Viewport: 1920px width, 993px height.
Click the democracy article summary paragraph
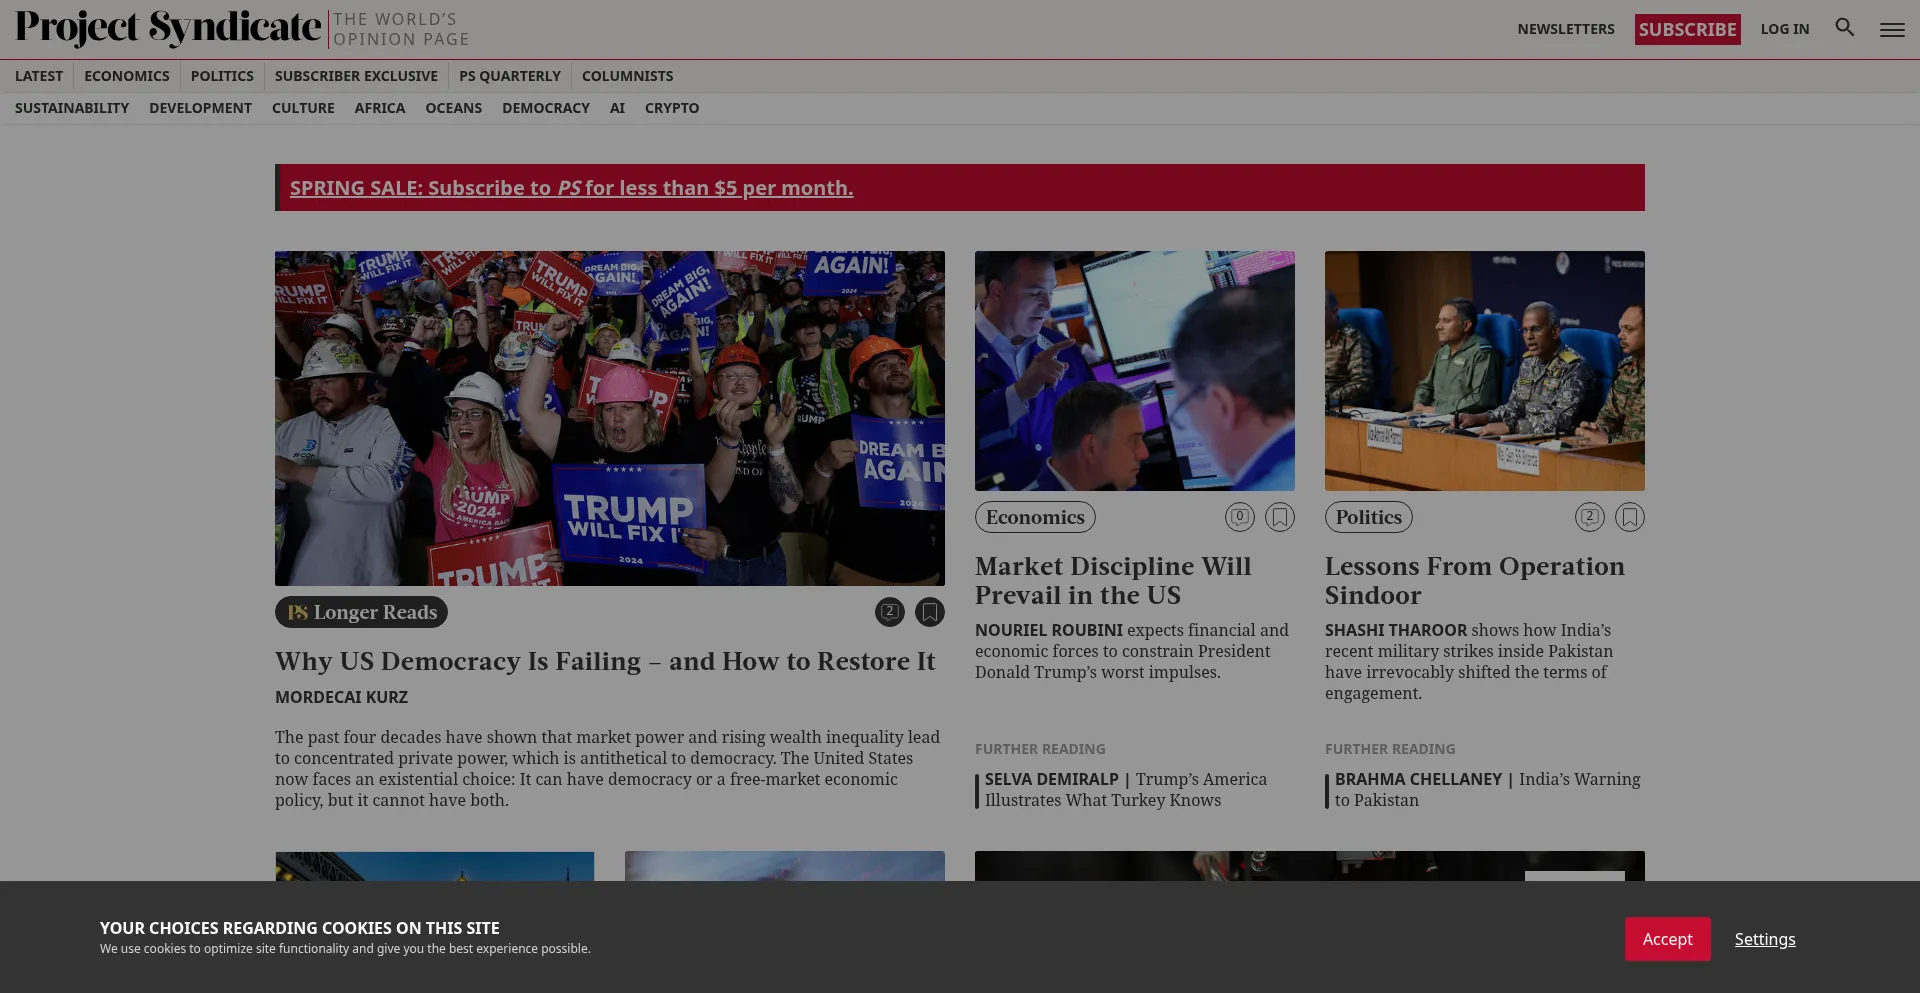click(x=608, y=768)
